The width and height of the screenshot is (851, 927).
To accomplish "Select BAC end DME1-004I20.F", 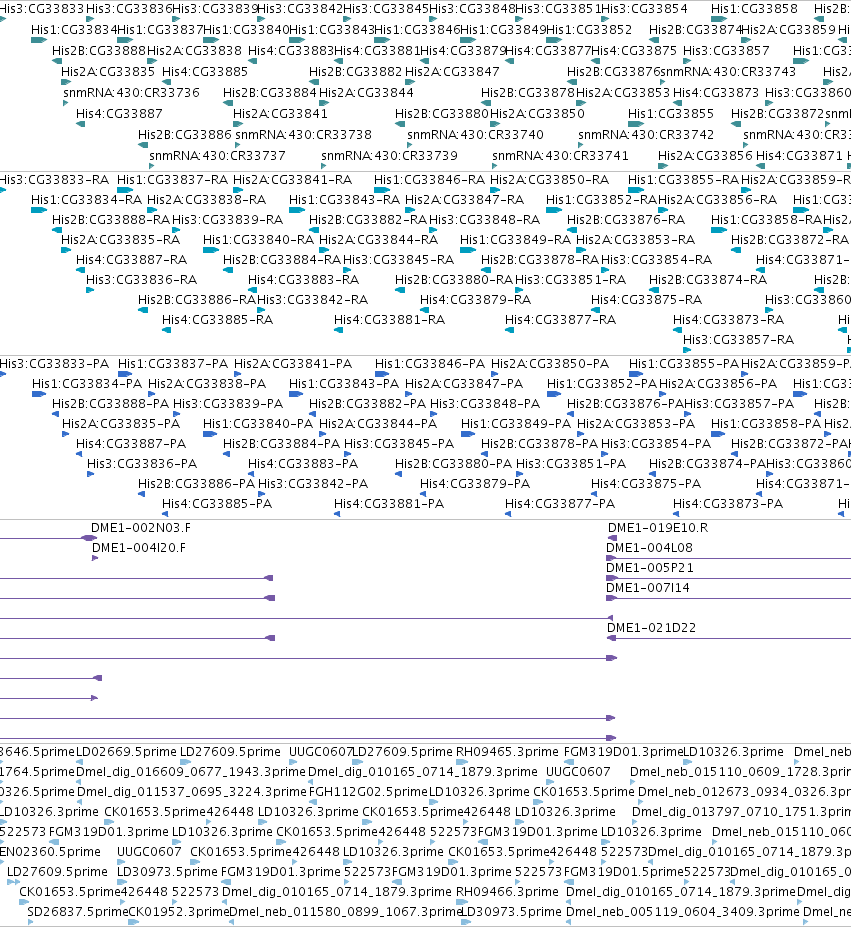I will click(x=139, y=548).
